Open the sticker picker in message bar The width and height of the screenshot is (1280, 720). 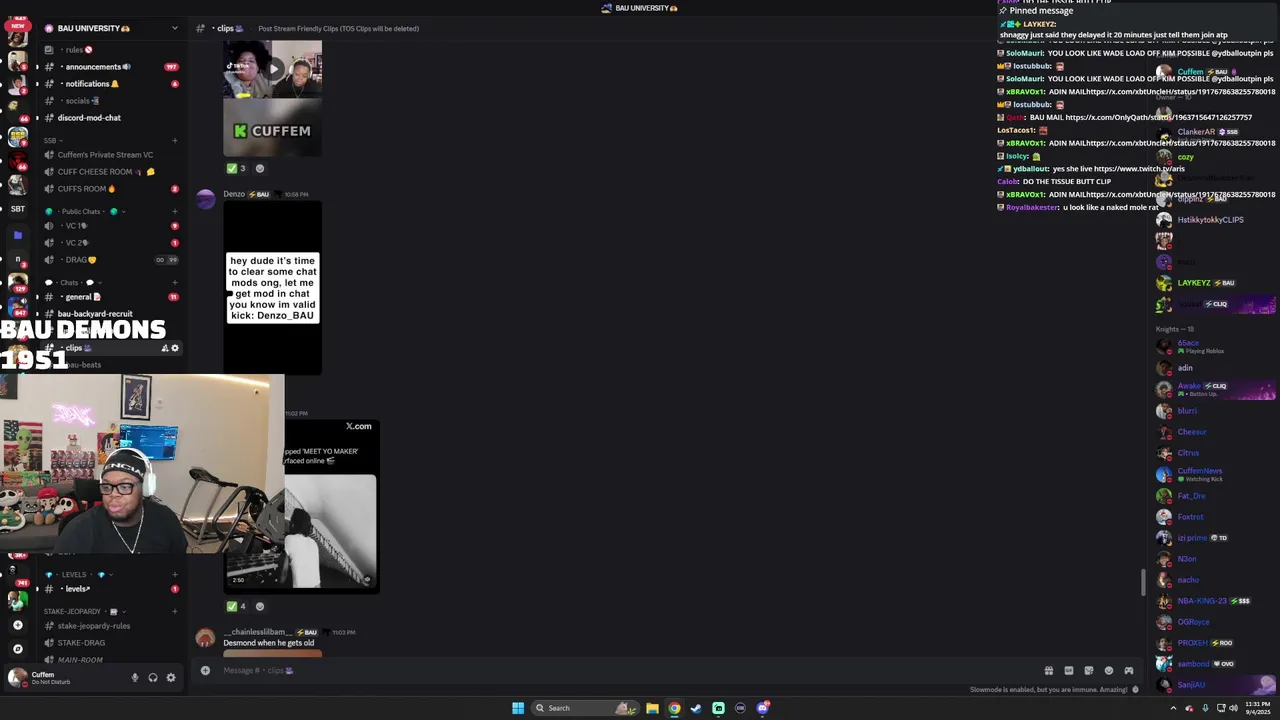tap(1088, 671)
